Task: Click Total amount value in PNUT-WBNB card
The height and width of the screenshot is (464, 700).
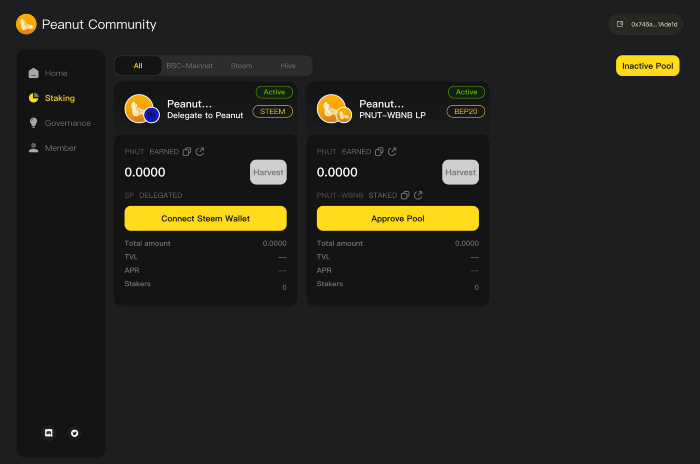Action: [467, 243]
